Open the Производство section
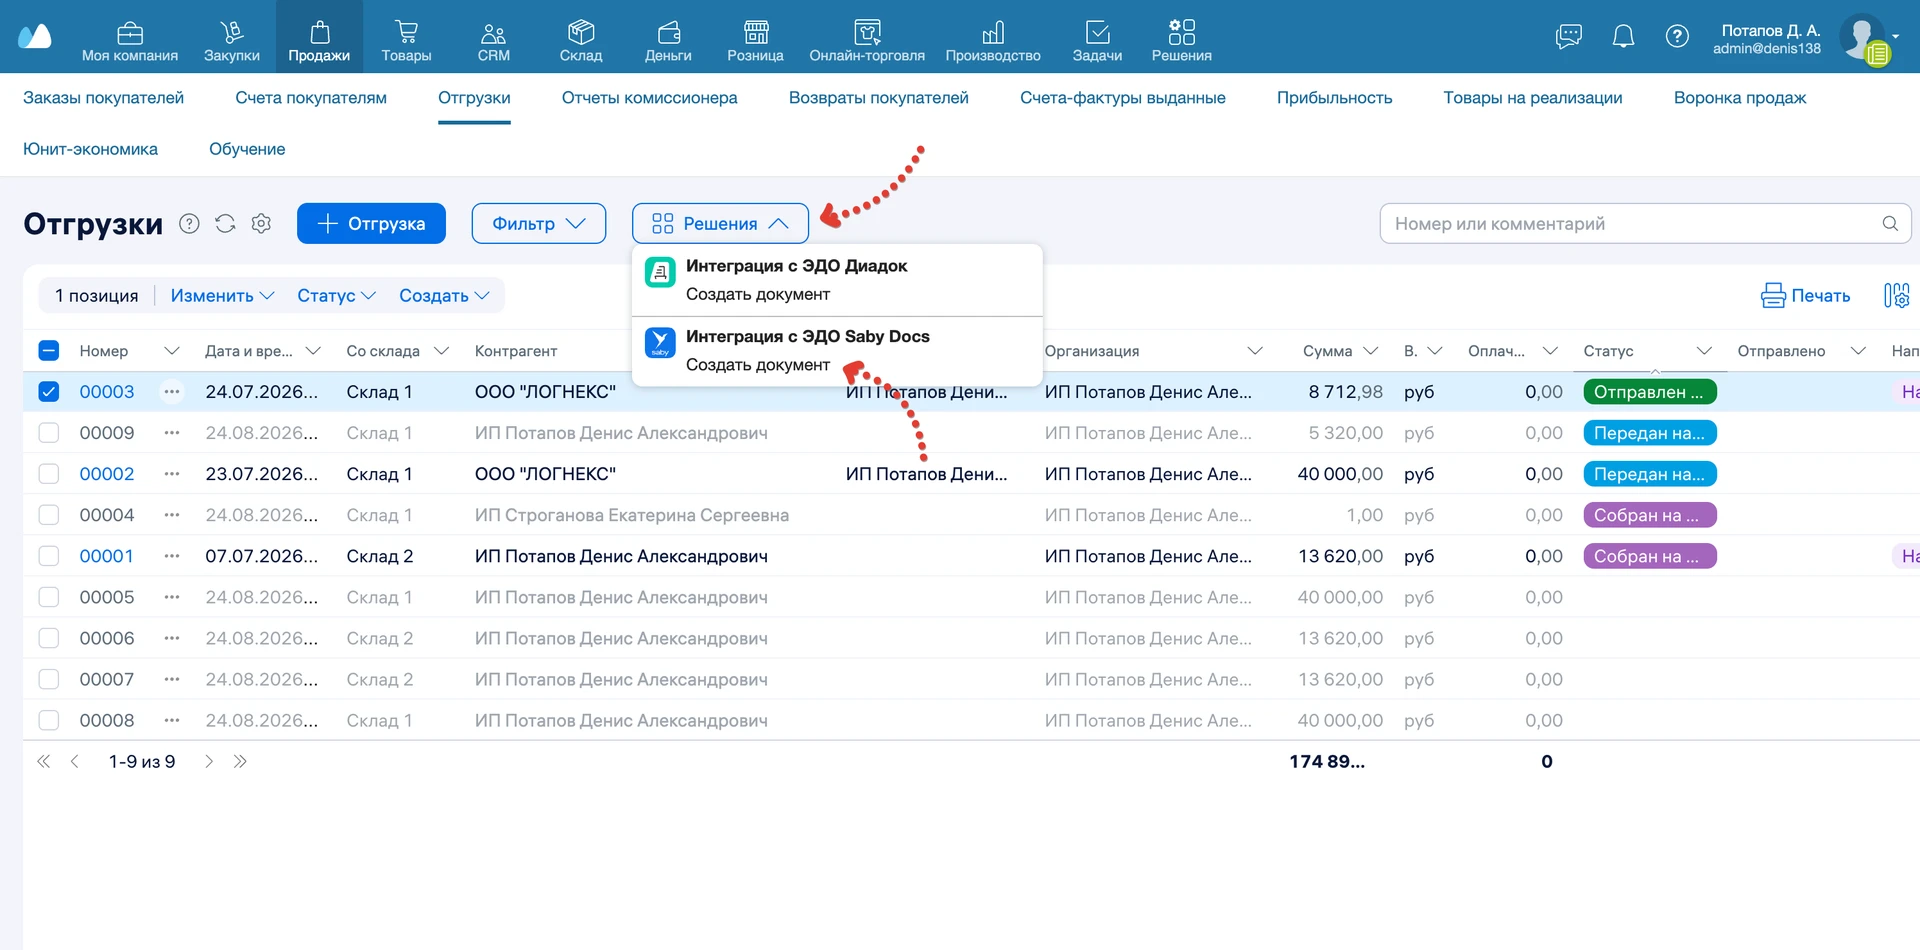This screenshot has height=950, width=1920. pyautogui.click(x=993, y=41)
